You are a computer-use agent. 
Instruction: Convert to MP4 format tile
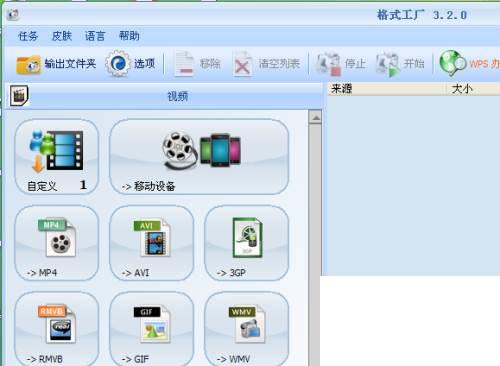click(57, 243)
